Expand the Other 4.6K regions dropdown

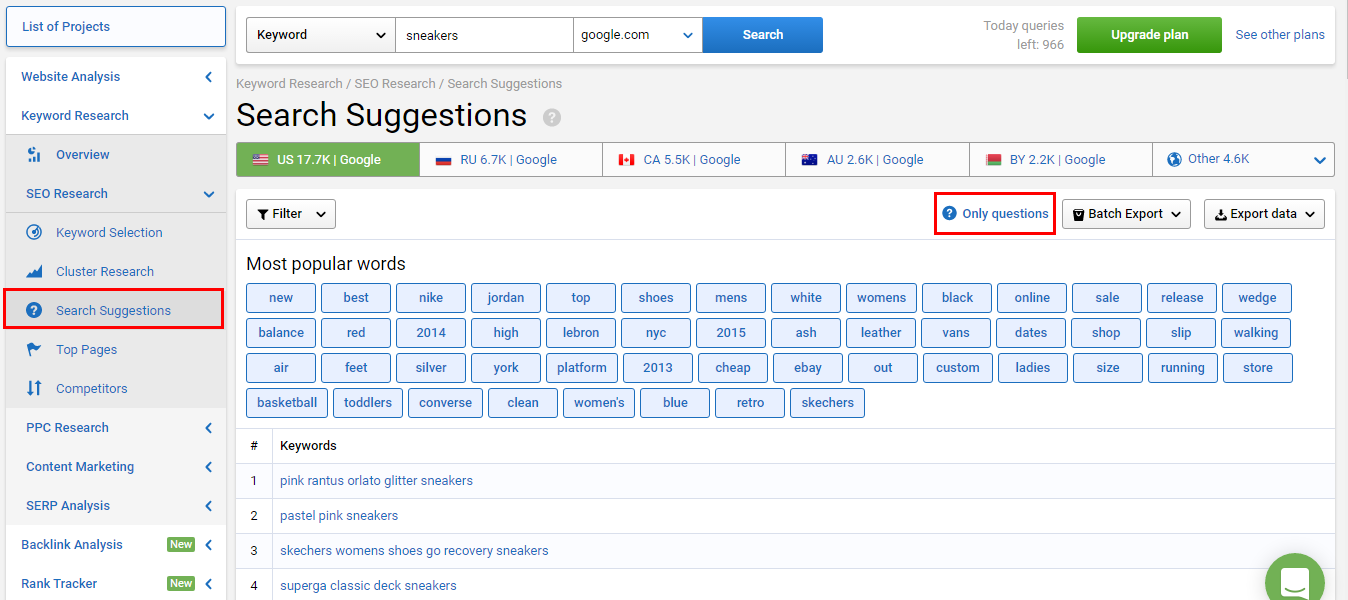tap(1319, 160)
